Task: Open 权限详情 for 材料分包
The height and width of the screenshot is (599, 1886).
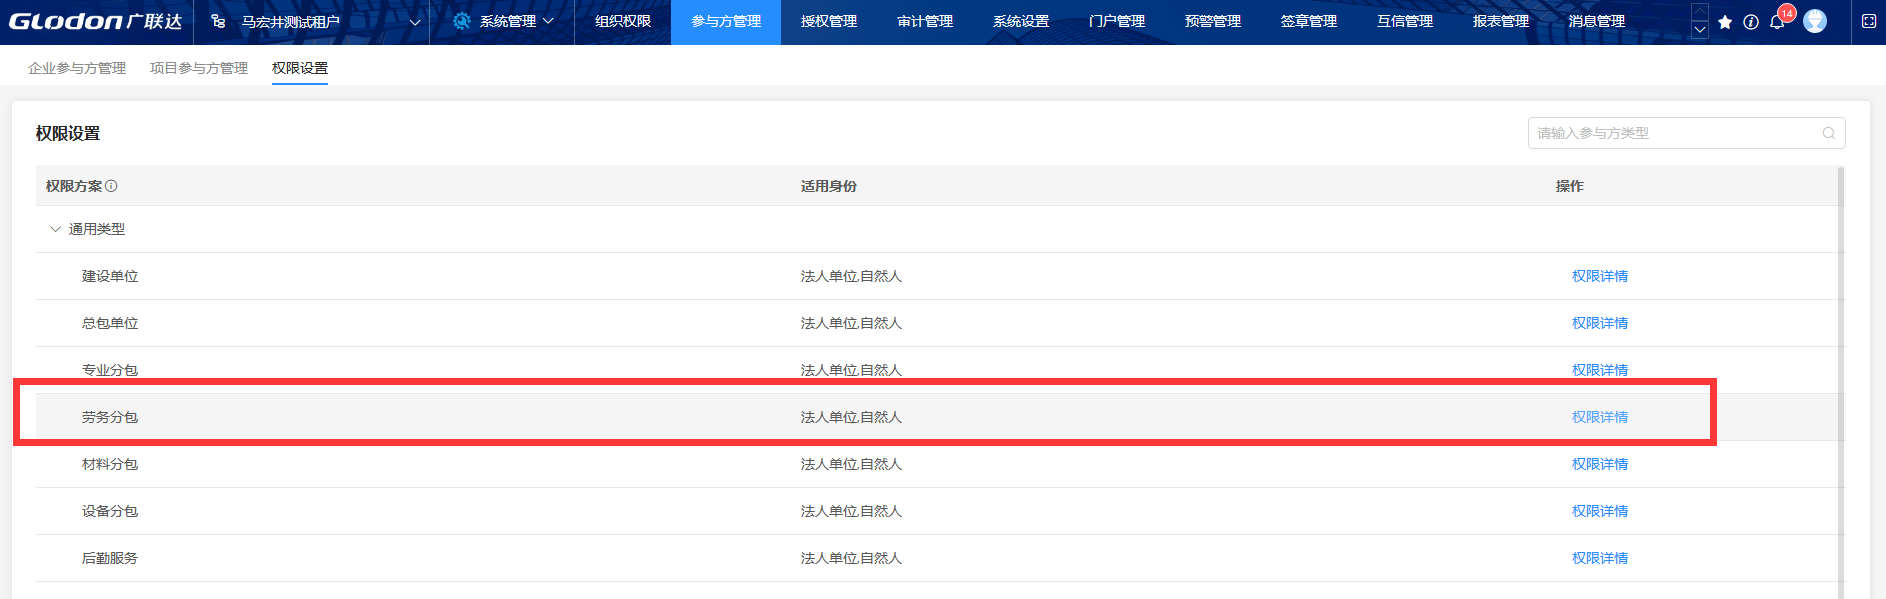Action: coord(1600,464)
